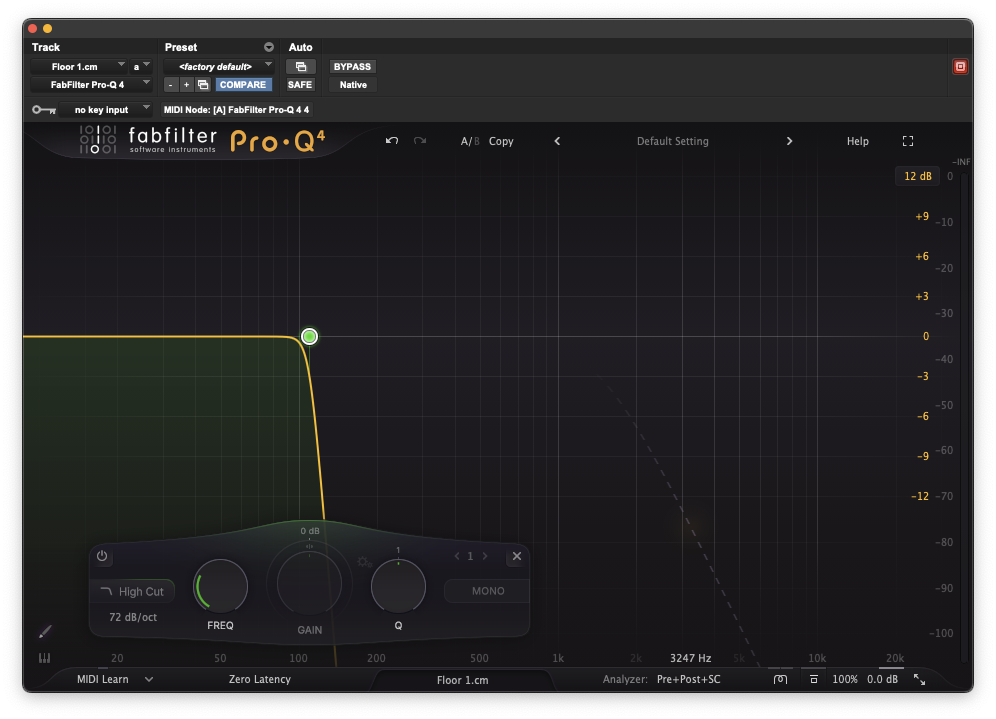Screen dimensions: 996x719
Task: Open High Cut filter shape dropdown
Action: pyautogui.click(x=133, y=591)
